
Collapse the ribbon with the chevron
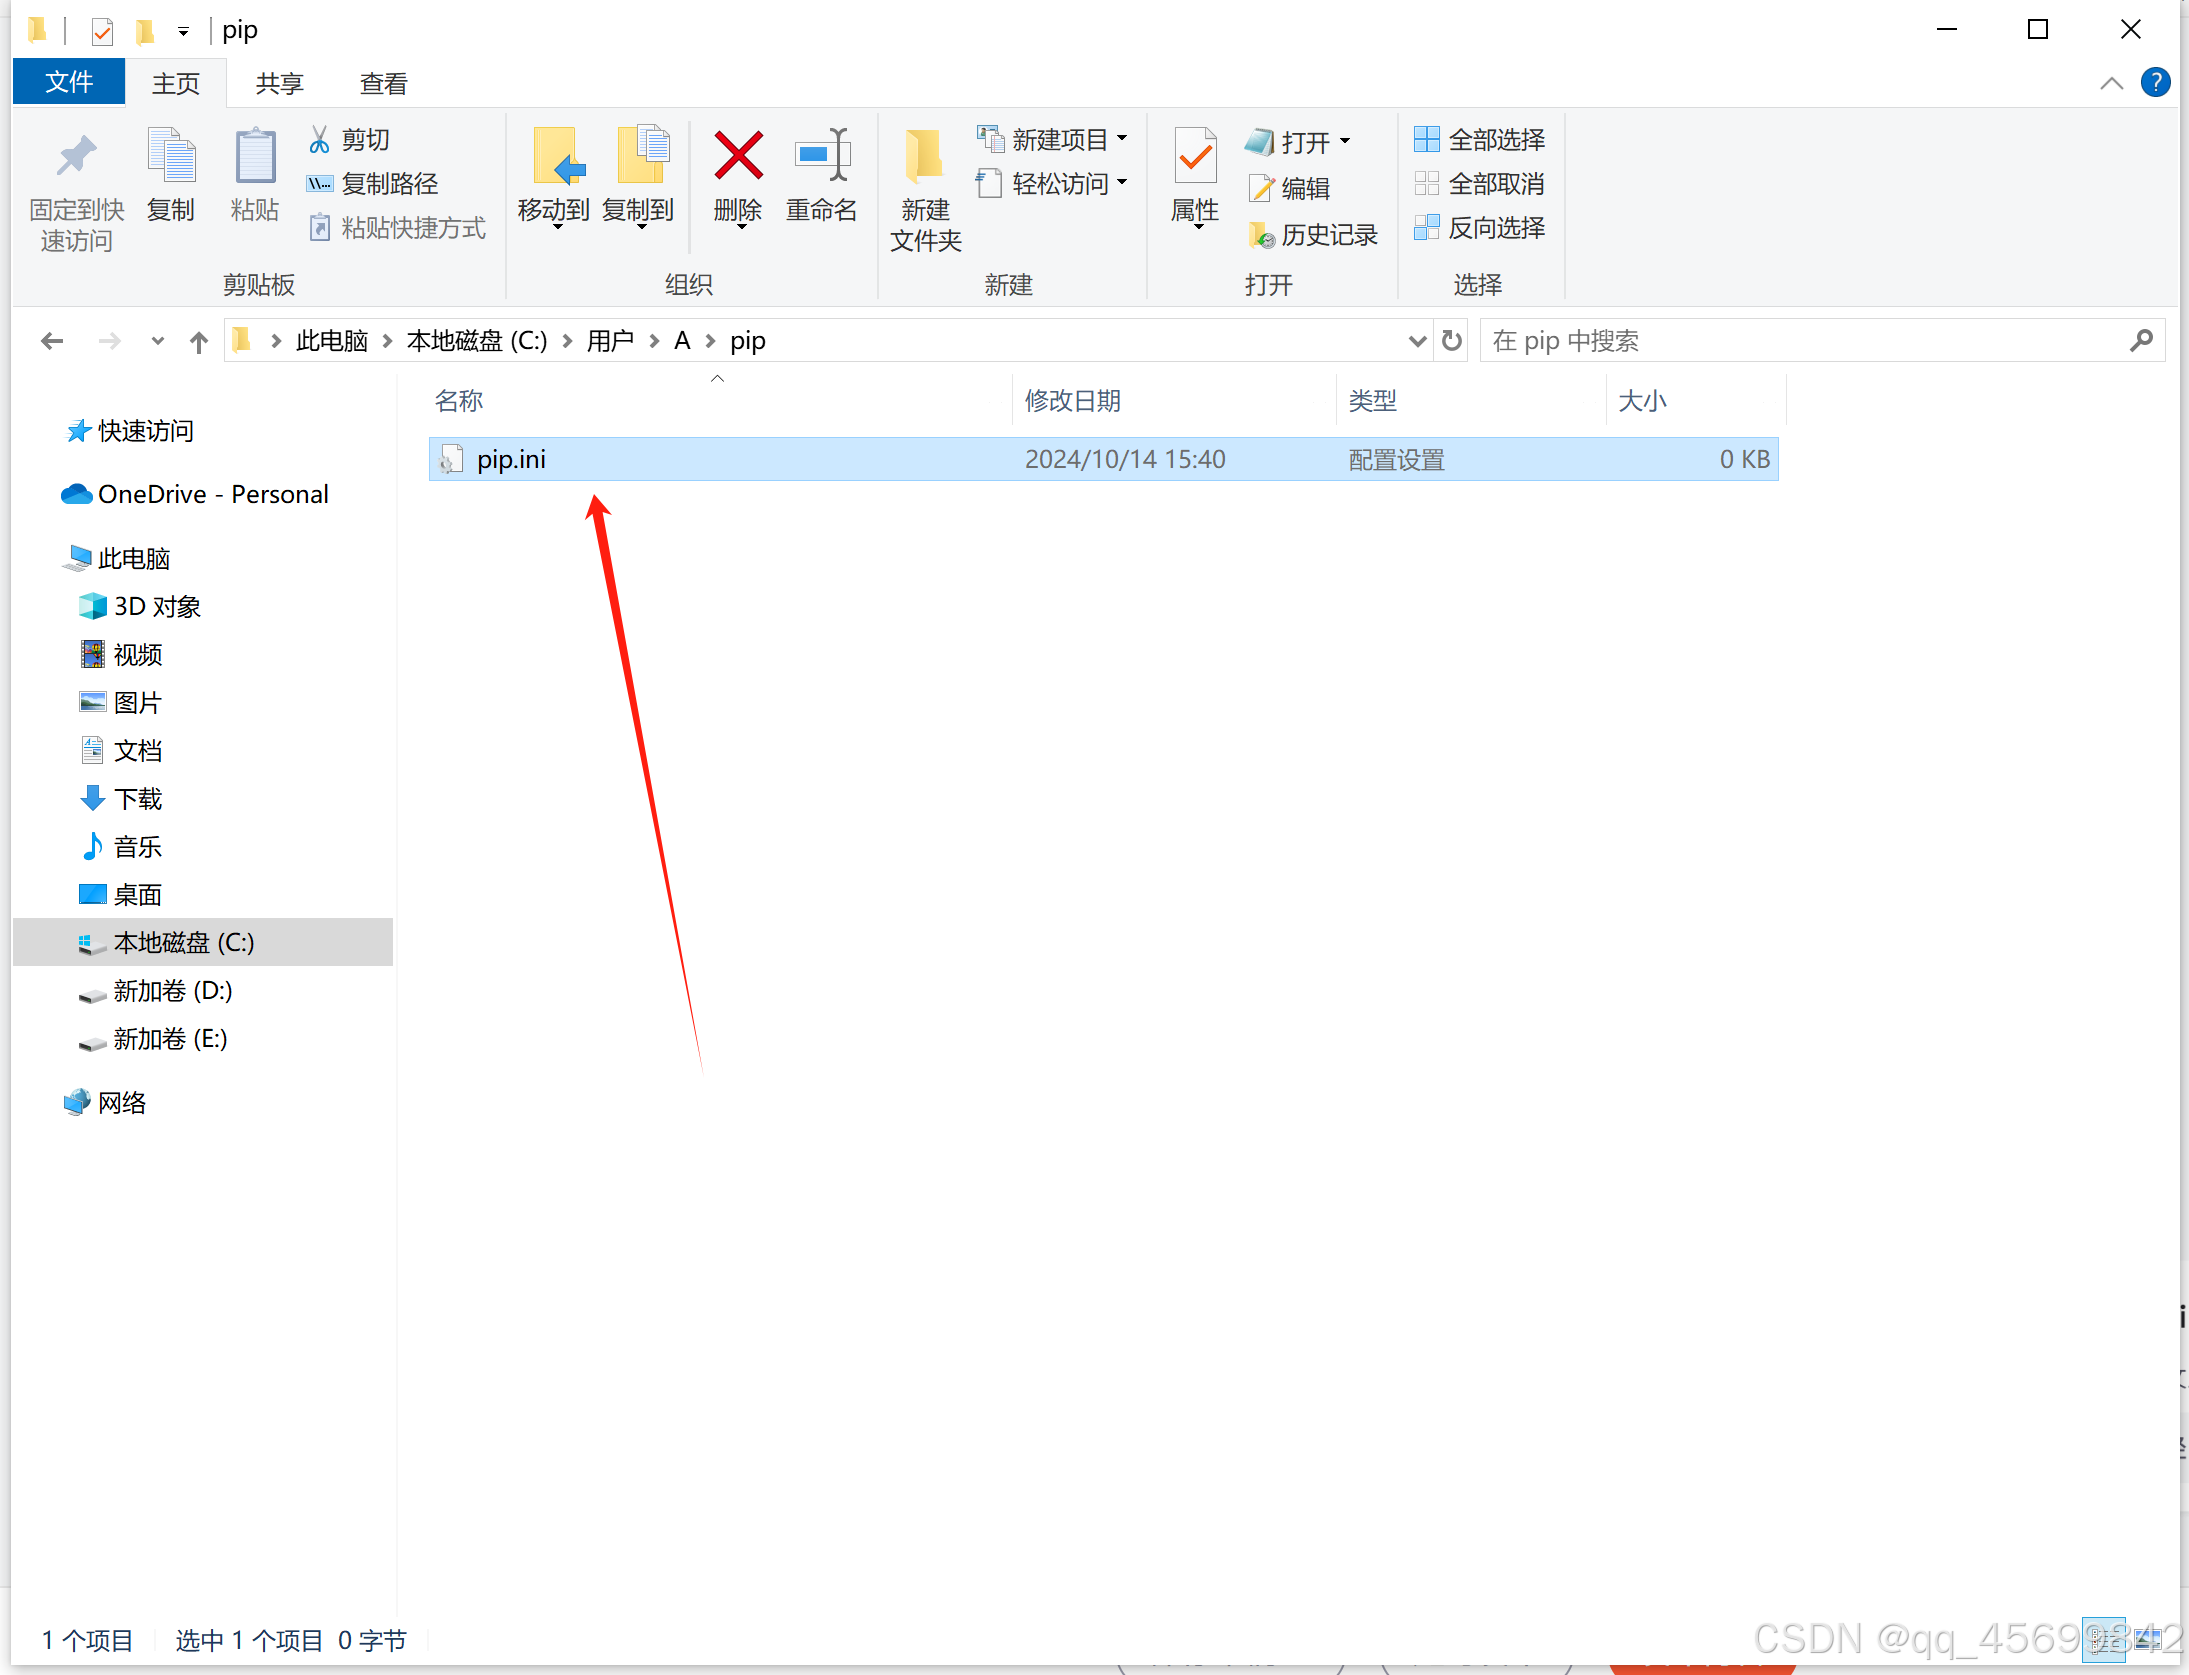(2111, 83)
